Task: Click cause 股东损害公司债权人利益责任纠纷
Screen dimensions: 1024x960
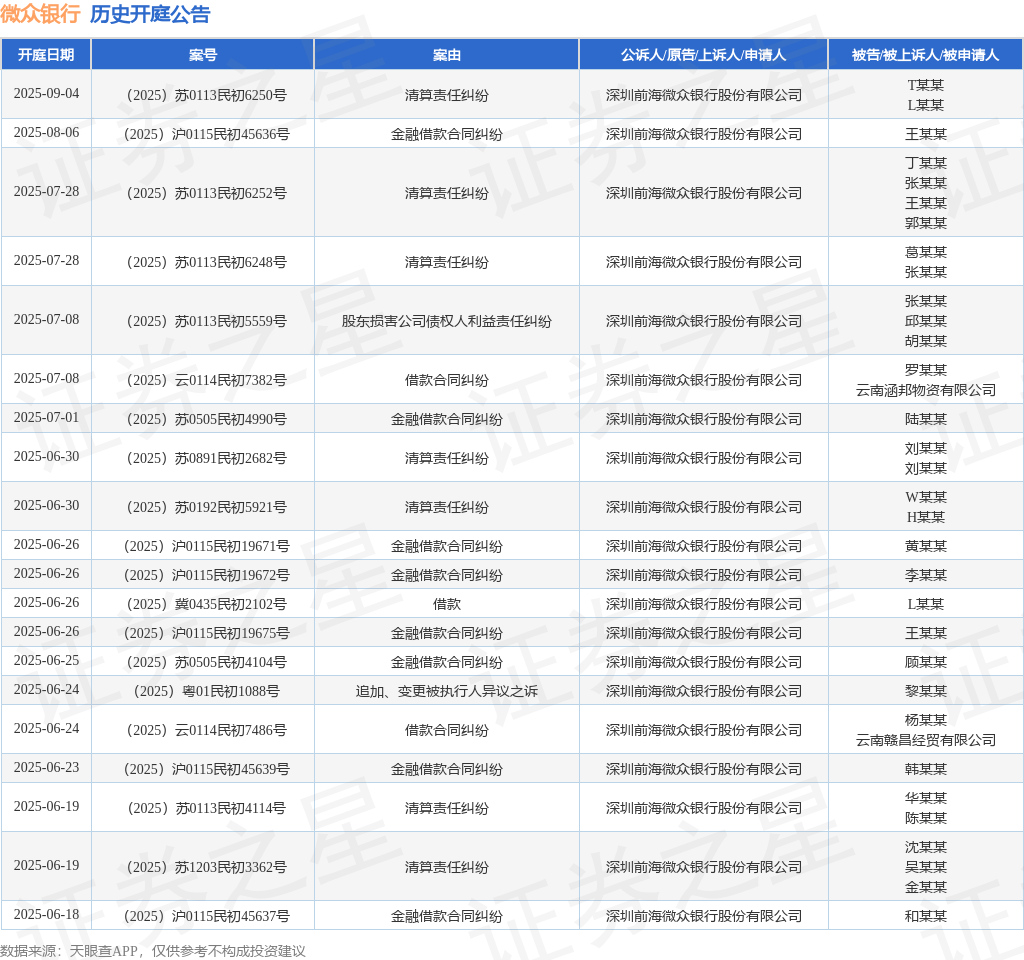Action: [447, 321]
